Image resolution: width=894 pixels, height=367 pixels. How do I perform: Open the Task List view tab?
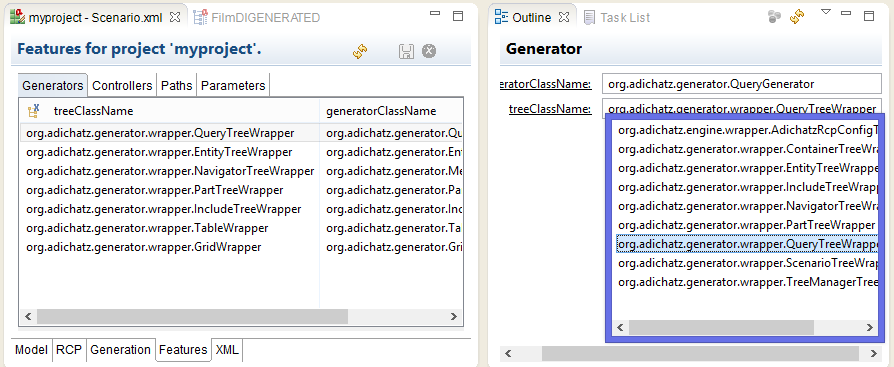point(617,18)
